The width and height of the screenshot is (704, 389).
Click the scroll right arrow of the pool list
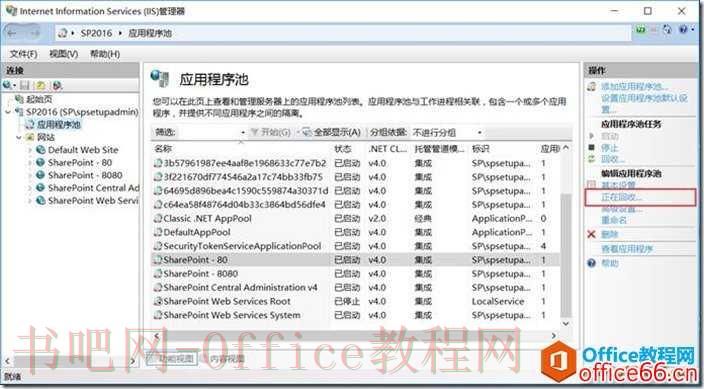coord(554,336)
